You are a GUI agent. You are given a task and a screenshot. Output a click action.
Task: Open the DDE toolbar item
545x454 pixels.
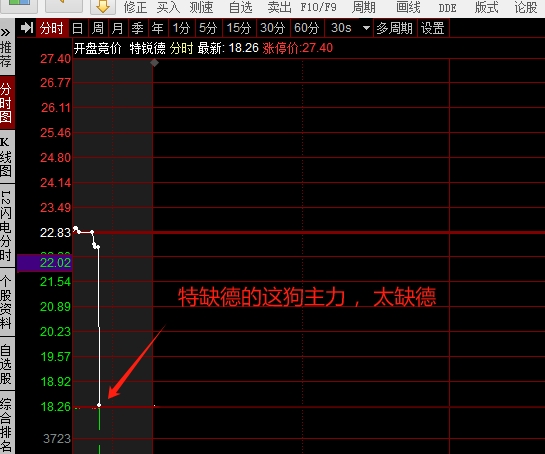[447, 8]
